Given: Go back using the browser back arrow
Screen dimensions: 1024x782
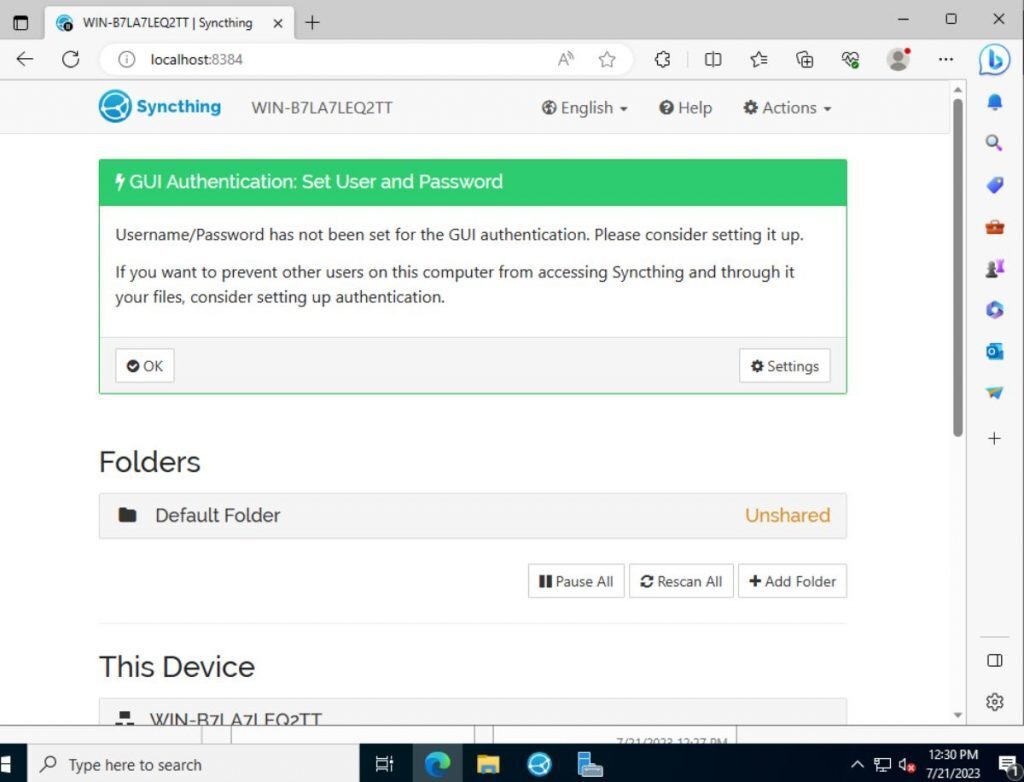Looking at the screenshot, I should pyautogui.click(x=25, y=59).
